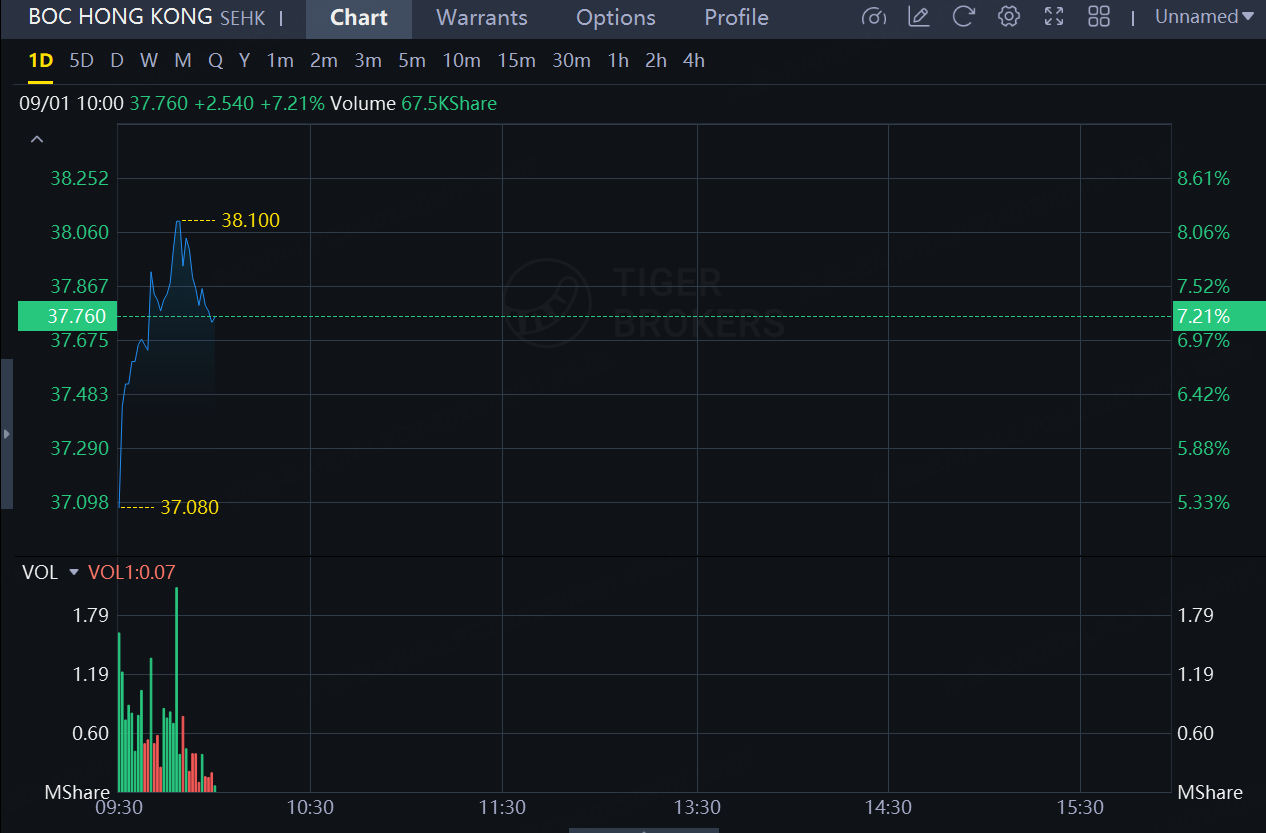Click the tallest green volume bar
This screenshot has height=833, width=1266.
[x=176, y=690]
